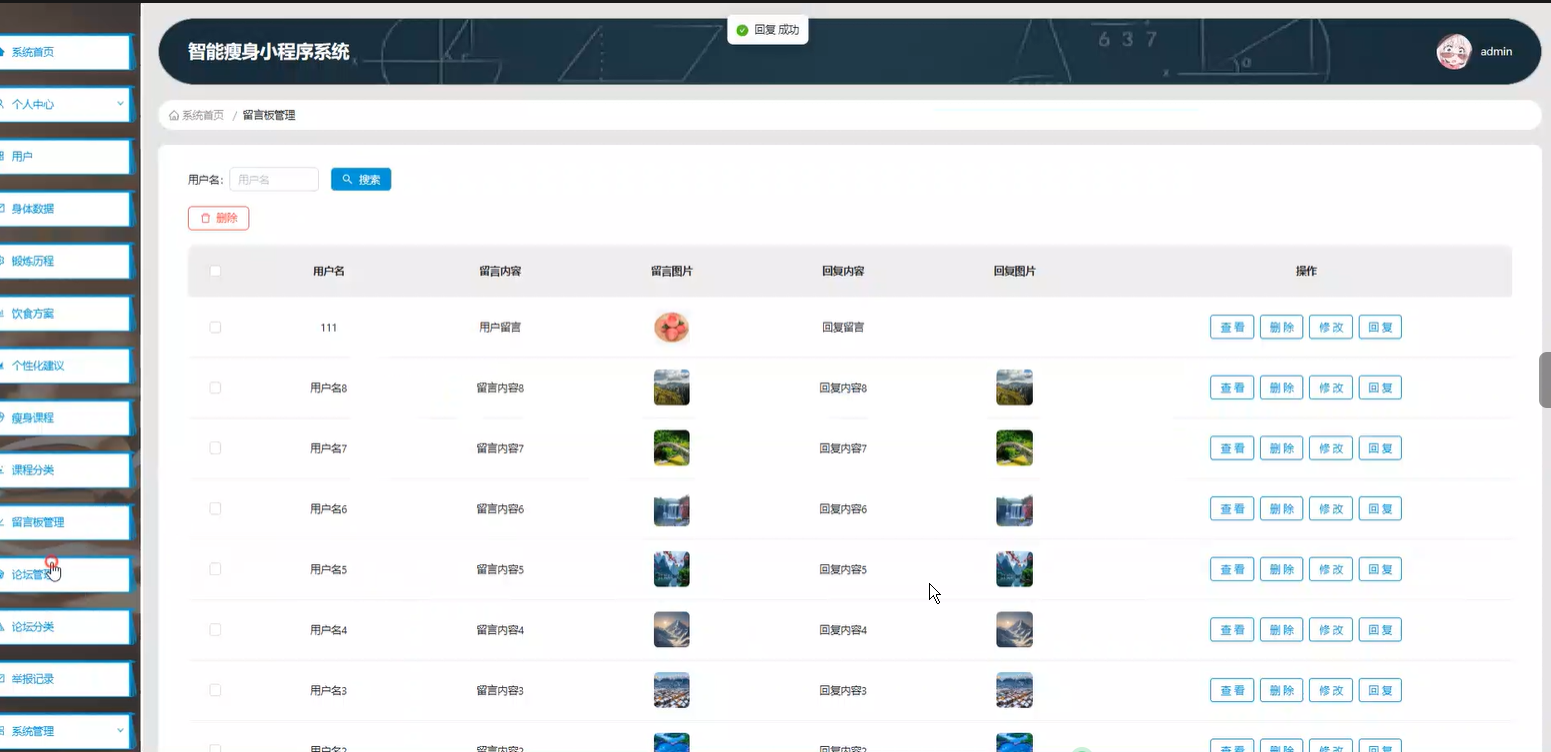Screen dimensions: 1551x752
Task: Click 删除 in the 用户名7 row
Action: click(1281, 448)
